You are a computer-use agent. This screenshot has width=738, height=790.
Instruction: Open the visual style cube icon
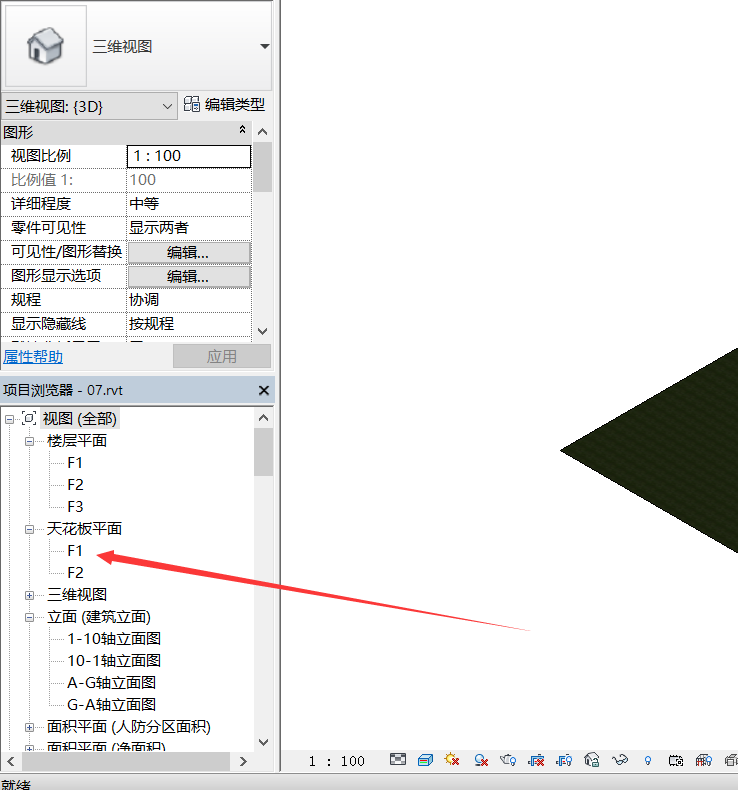[x=425, y=761]
